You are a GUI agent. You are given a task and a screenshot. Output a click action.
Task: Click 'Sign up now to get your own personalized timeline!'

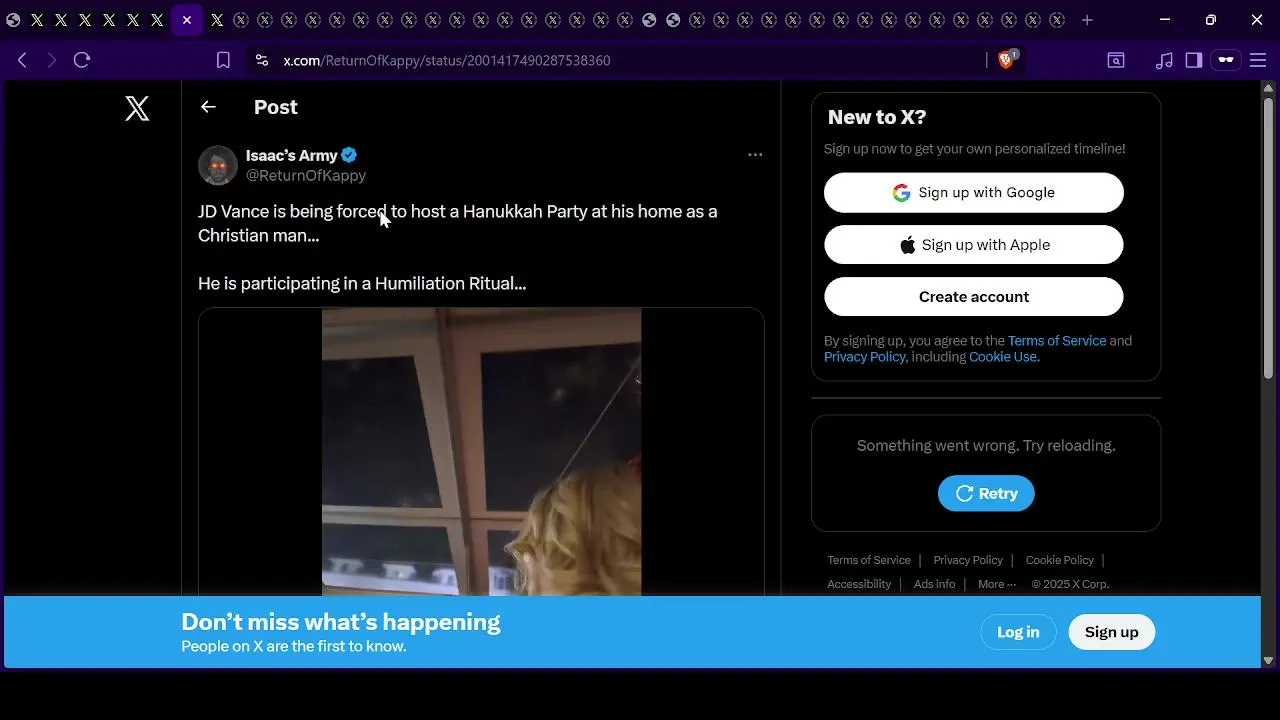pos(975,149)
